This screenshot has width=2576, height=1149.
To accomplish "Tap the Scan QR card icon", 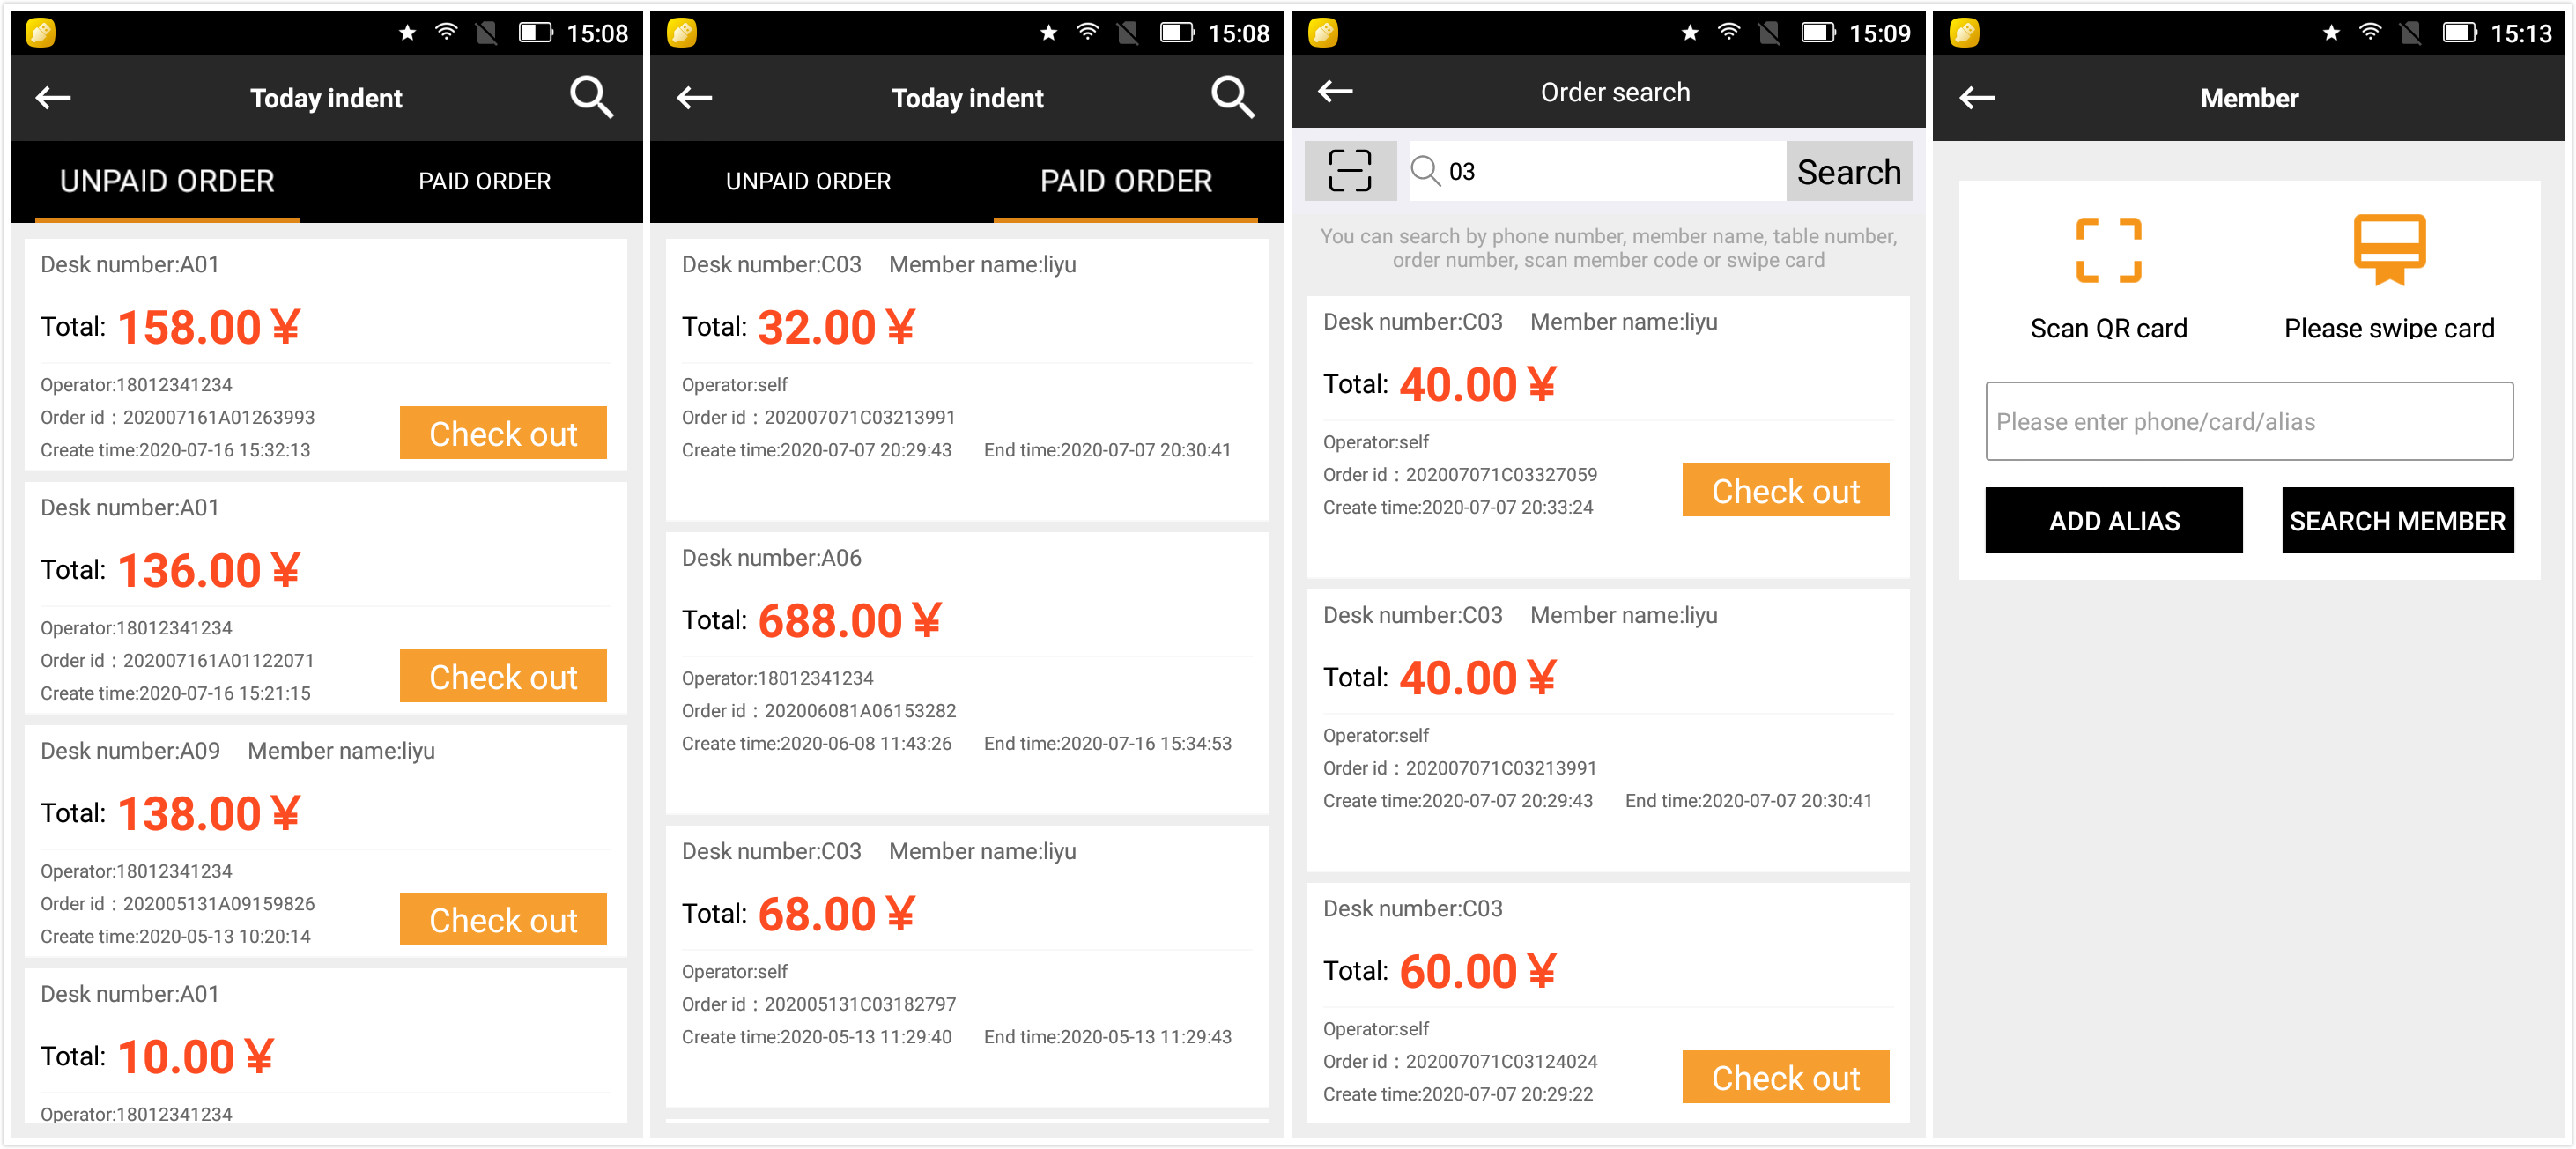I will coord(2108,251).
